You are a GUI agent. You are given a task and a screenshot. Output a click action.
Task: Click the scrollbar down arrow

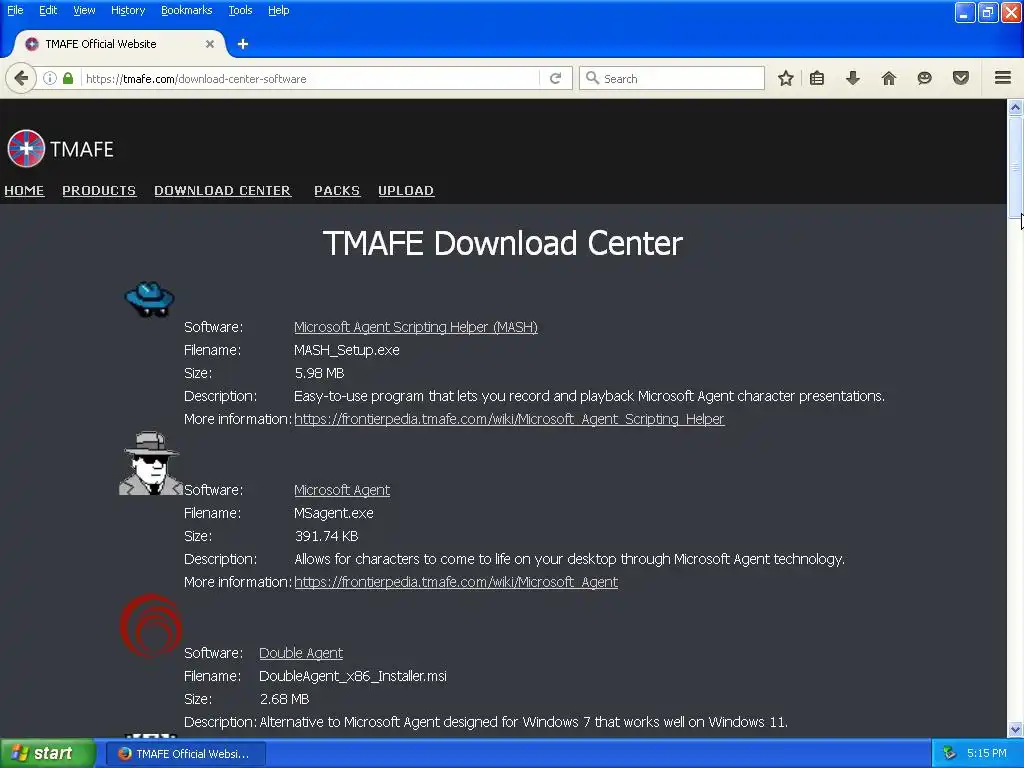(x=1016, y=729)
